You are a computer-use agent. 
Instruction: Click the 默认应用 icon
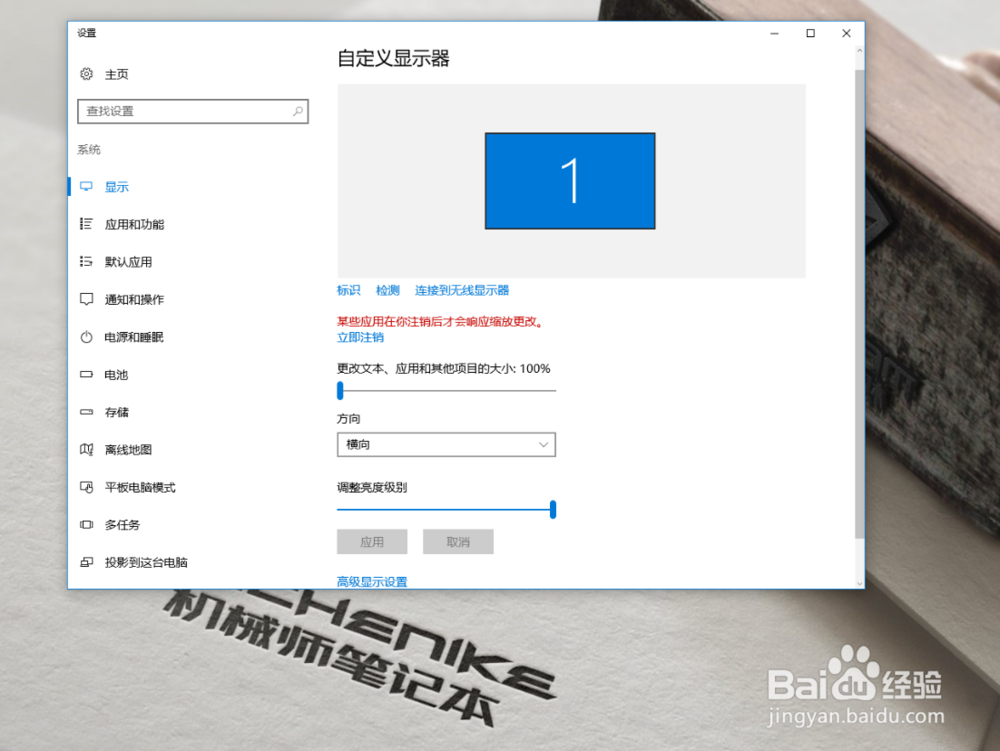tap(86, 261)
